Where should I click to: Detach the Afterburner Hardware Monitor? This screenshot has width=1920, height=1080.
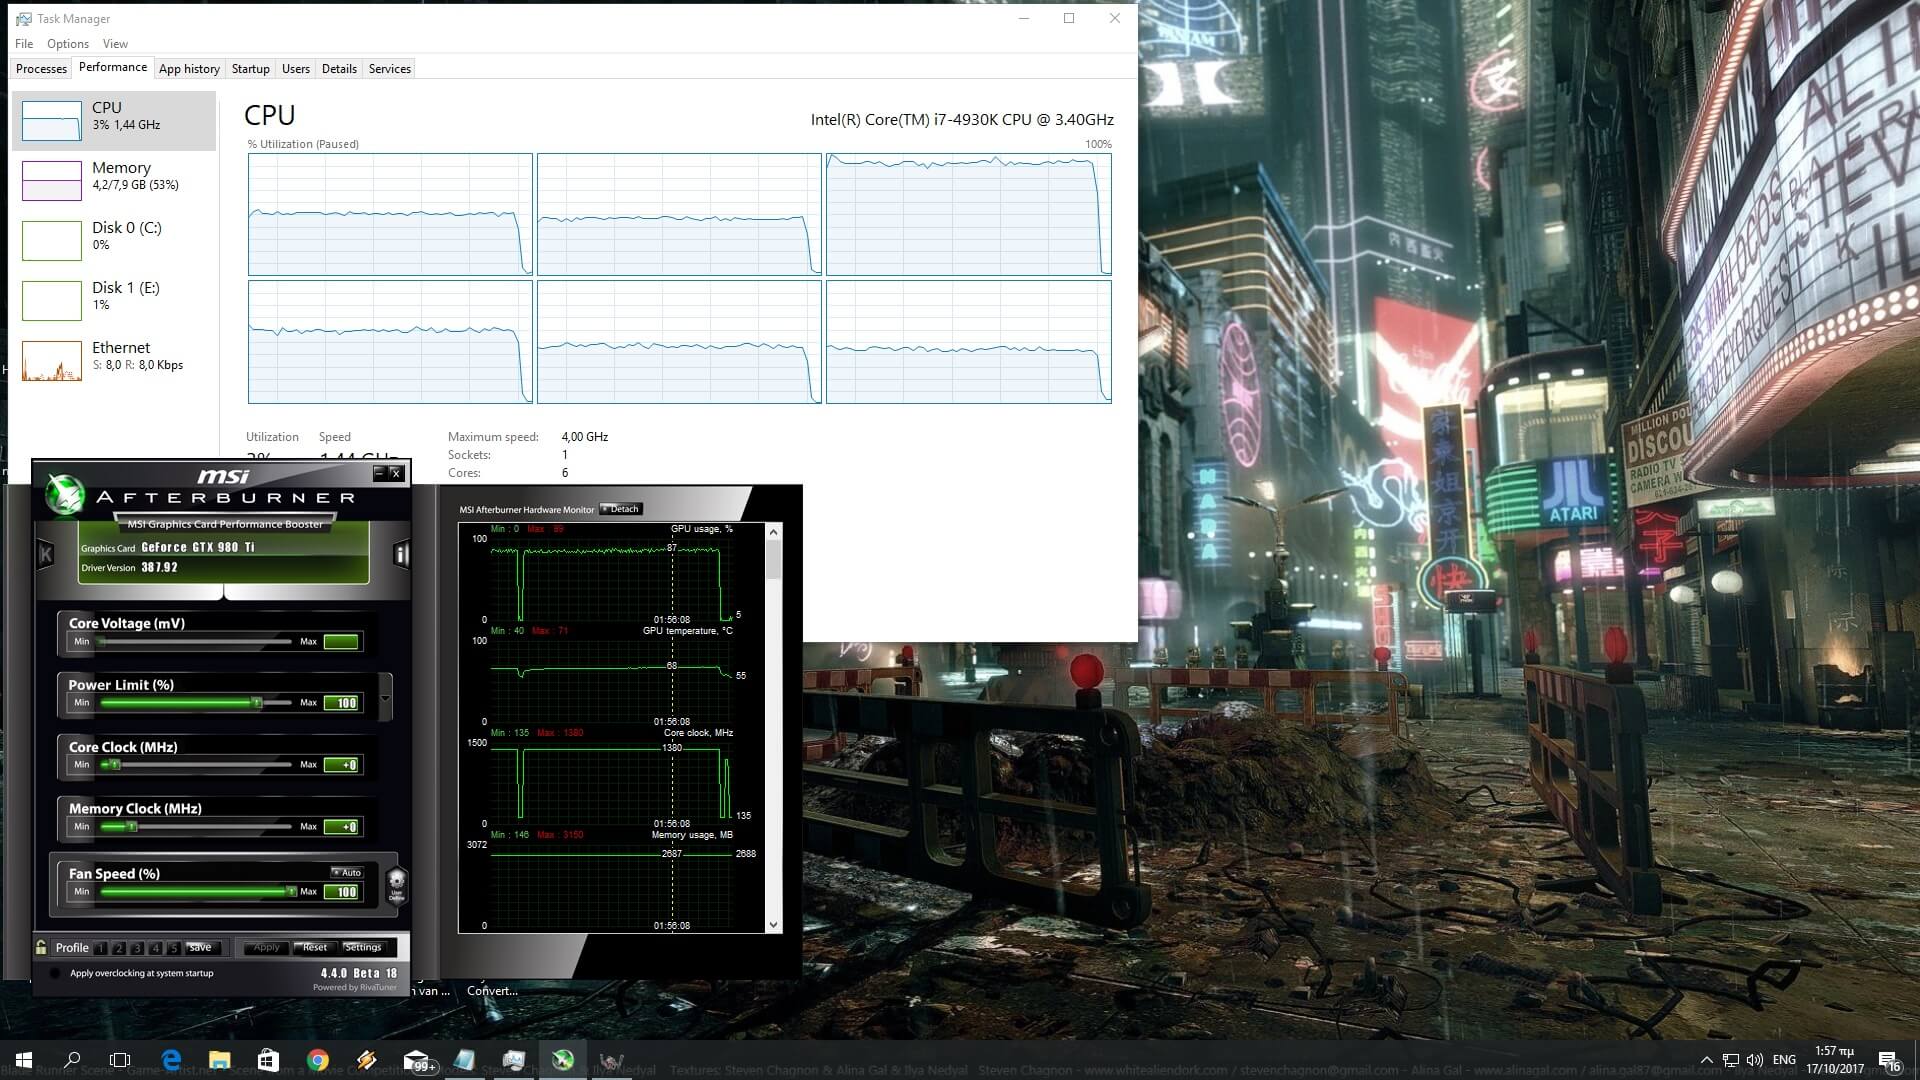pos(620,509)
